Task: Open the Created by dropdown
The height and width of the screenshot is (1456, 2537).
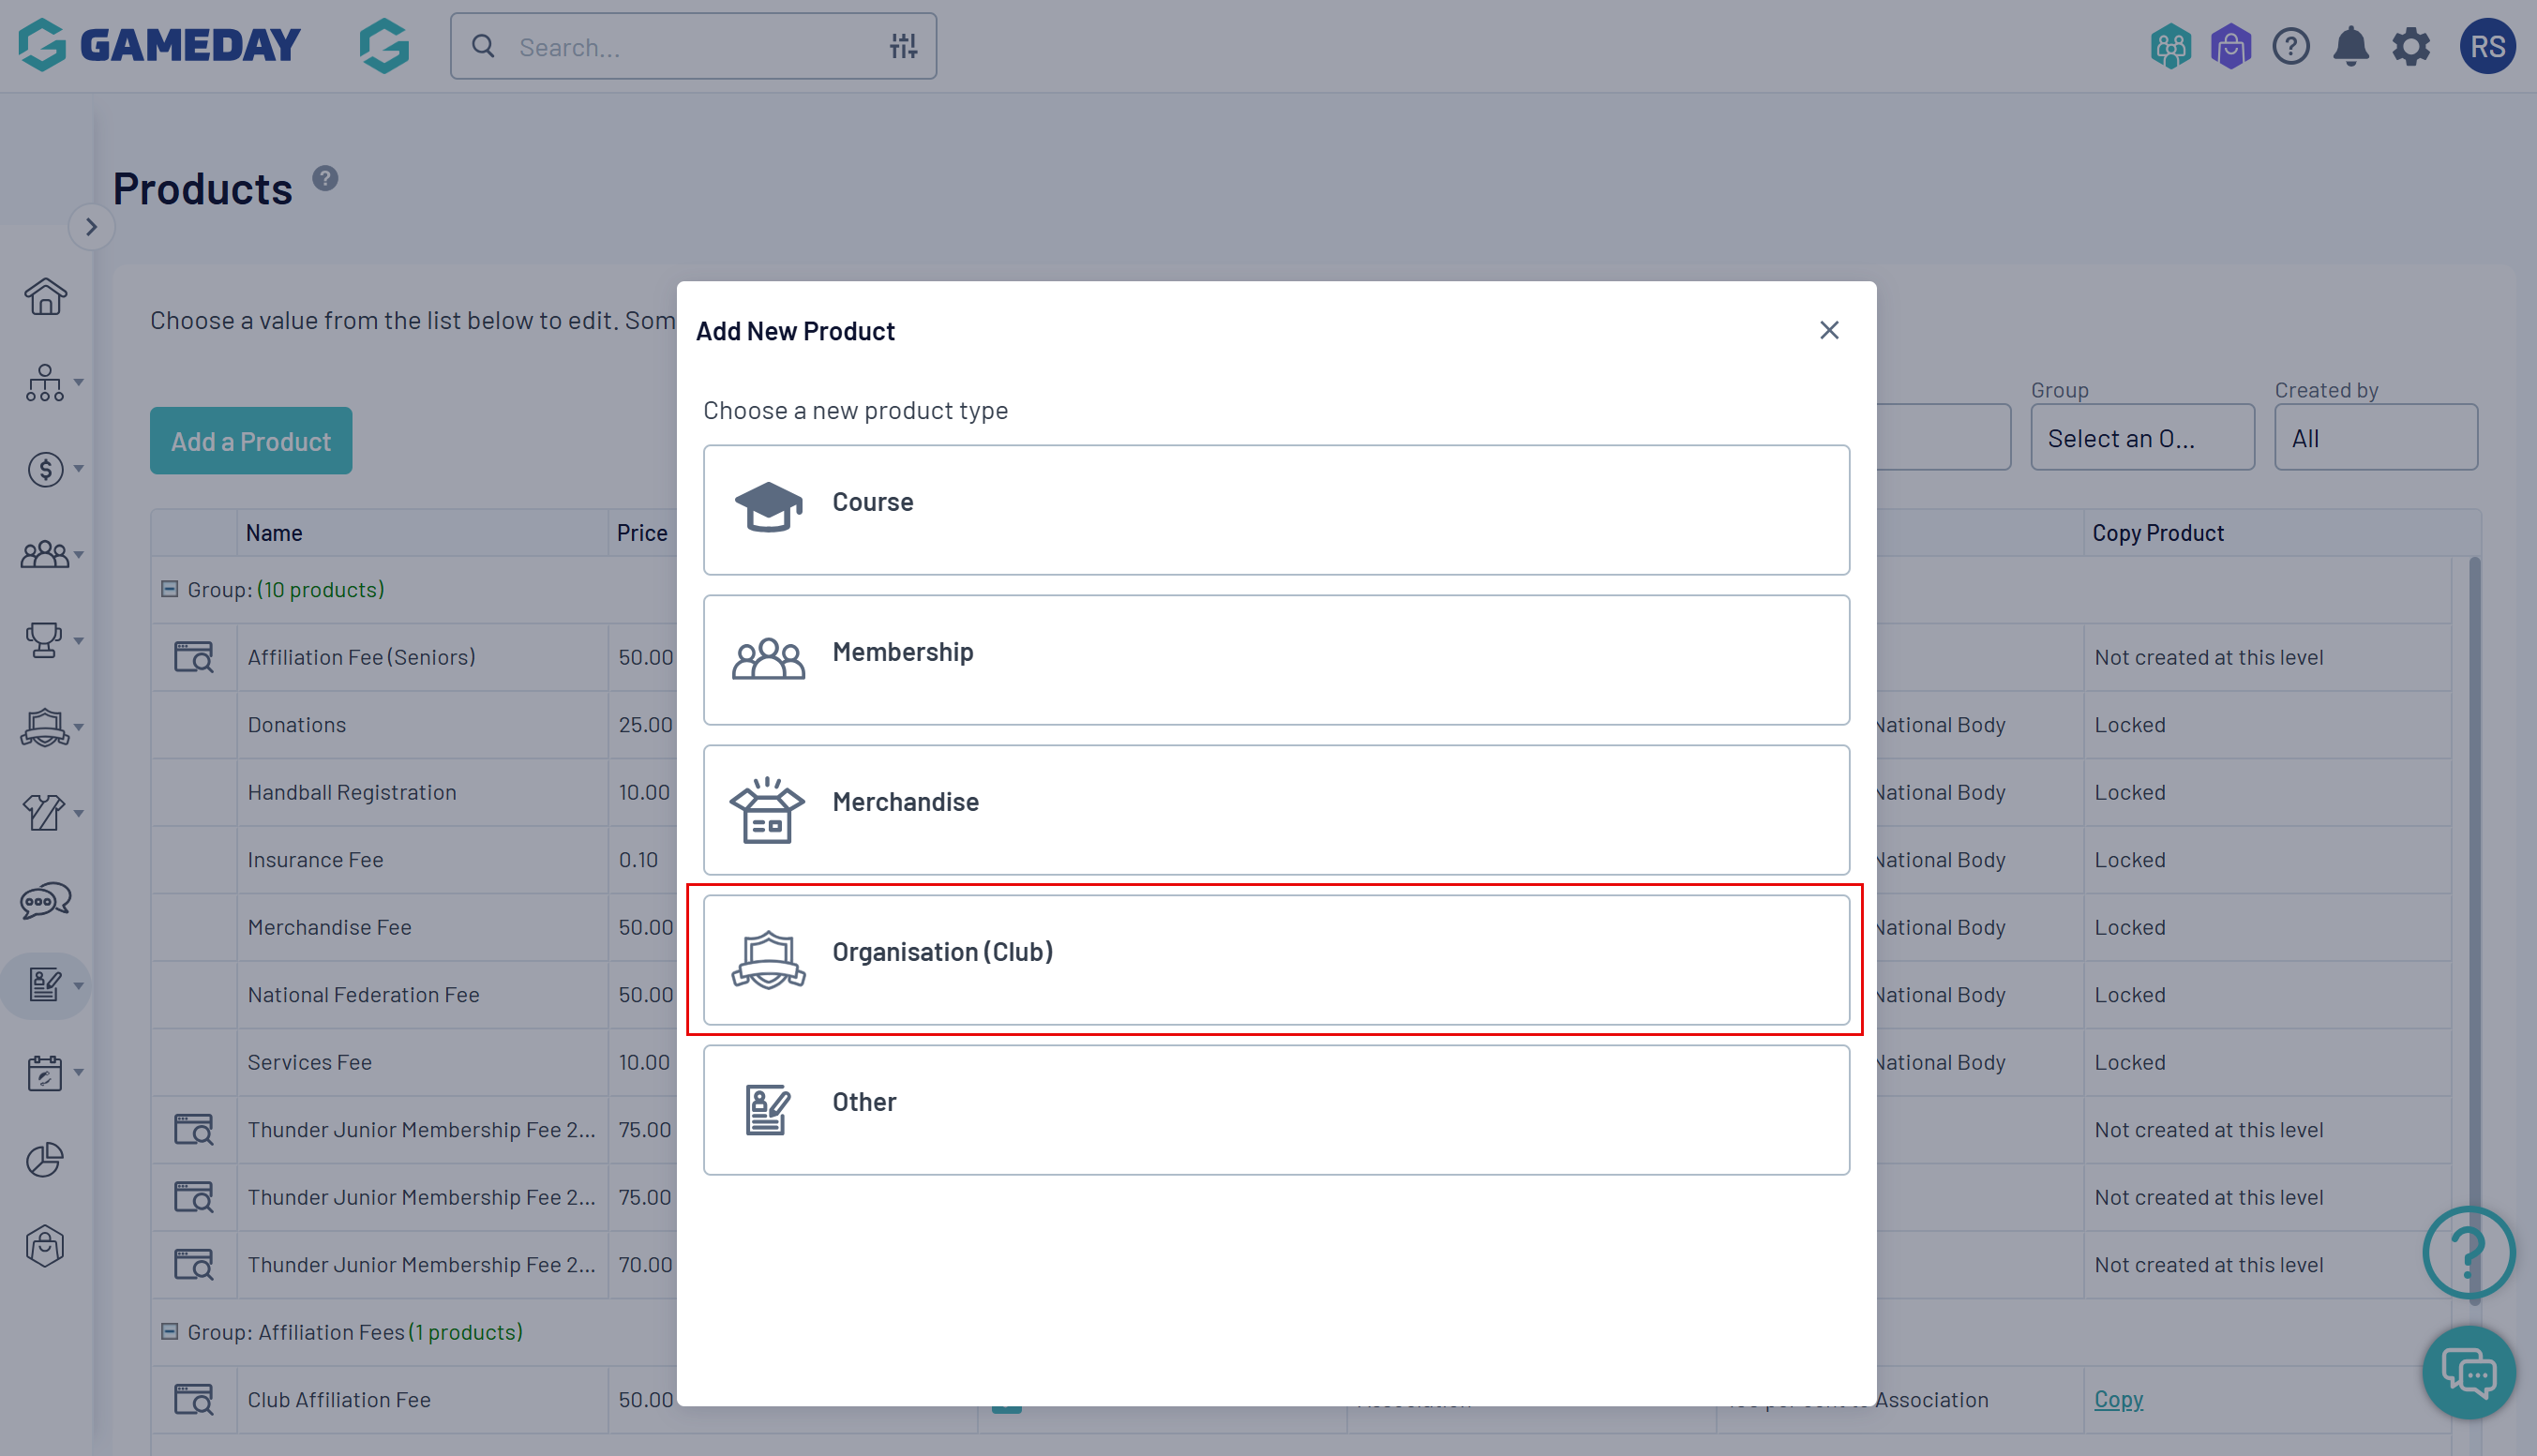Action: tap(2375, 438)
